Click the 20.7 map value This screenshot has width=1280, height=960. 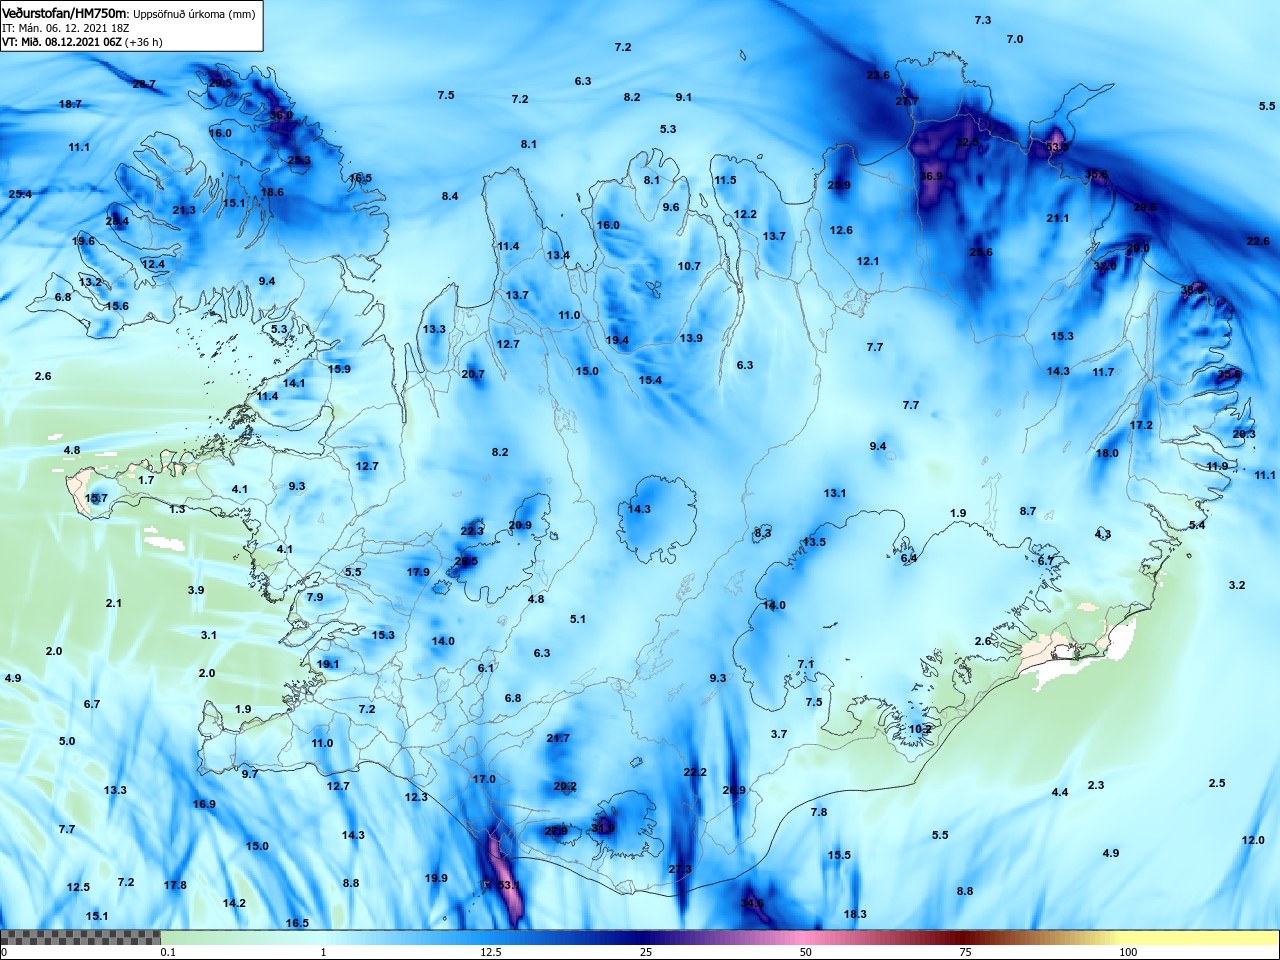pyautogui.click(x=473, y=374)
